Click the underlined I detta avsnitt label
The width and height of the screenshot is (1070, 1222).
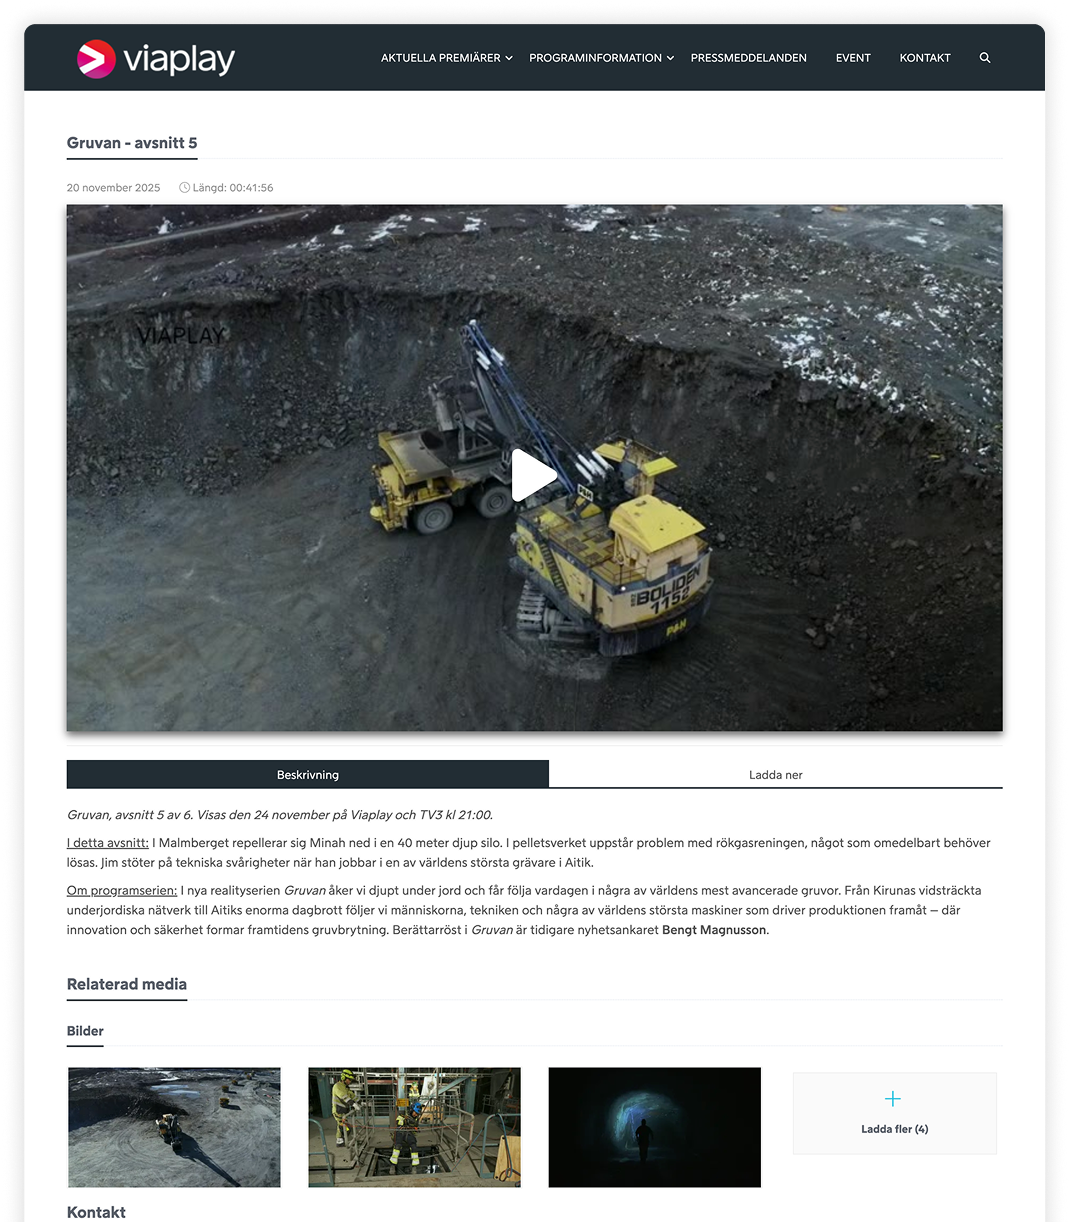click(108, 843)
